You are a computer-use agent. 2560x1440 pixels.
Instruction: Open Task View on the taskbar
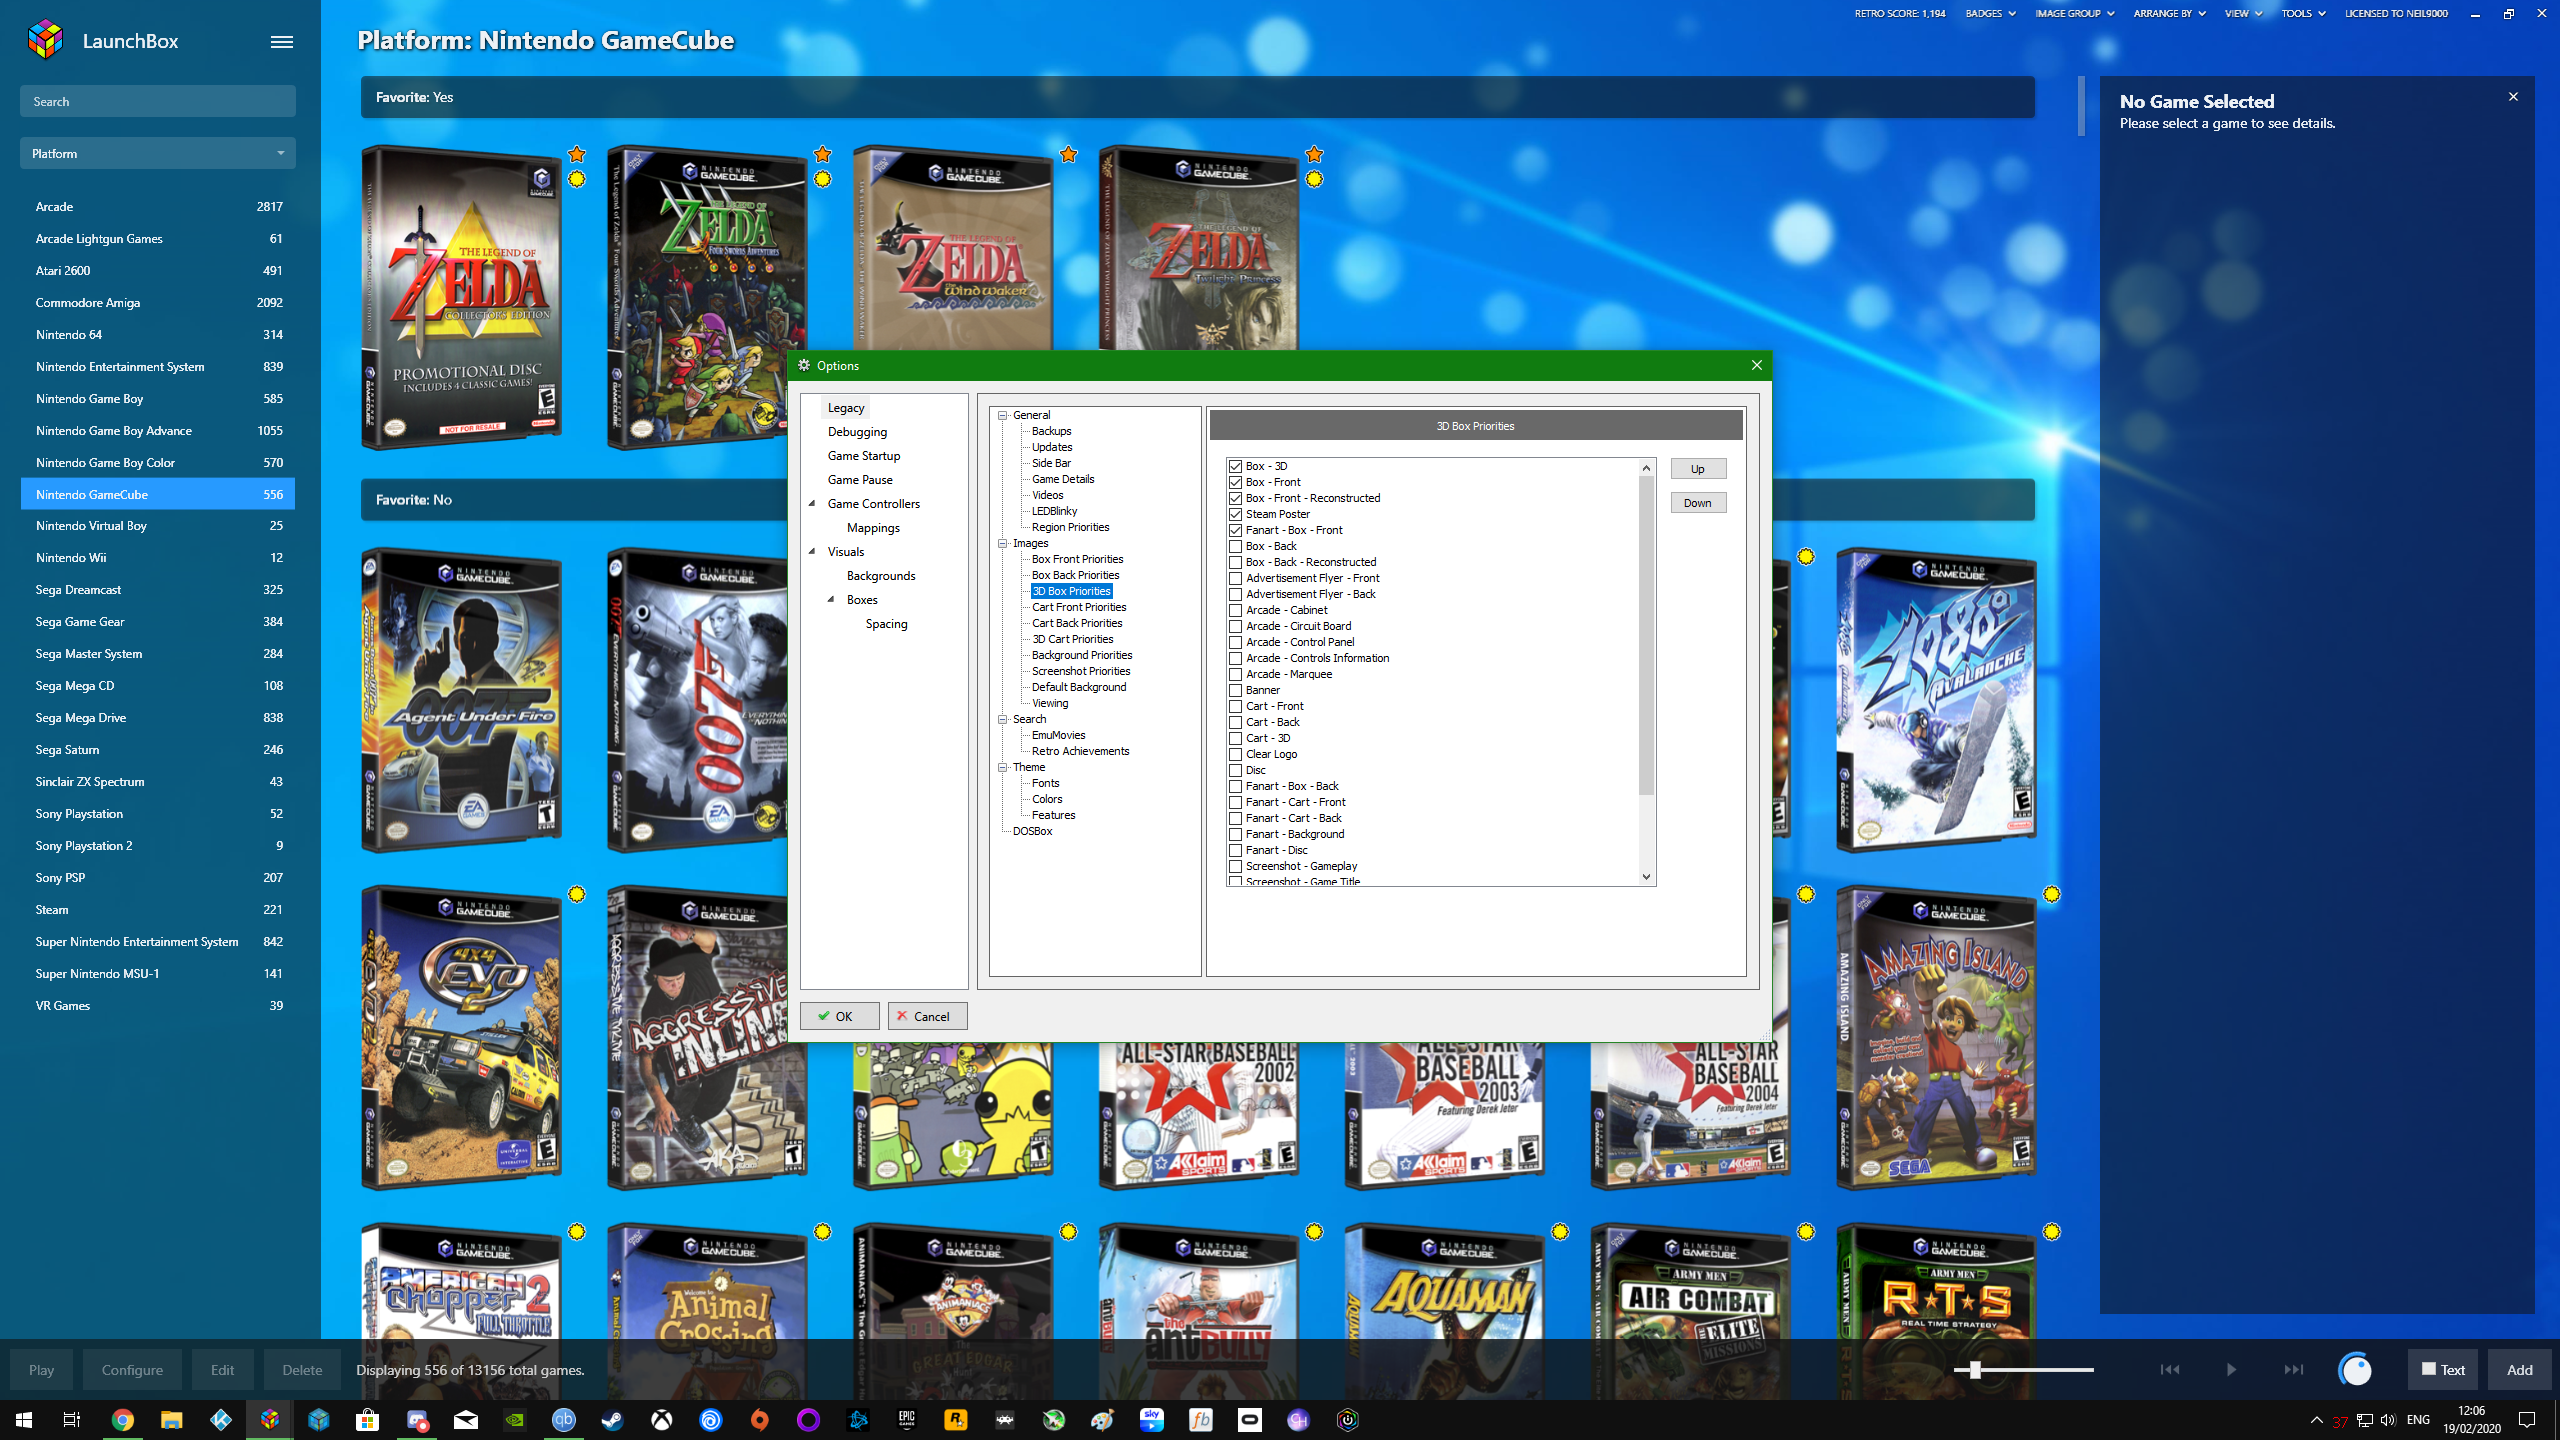72,1420
